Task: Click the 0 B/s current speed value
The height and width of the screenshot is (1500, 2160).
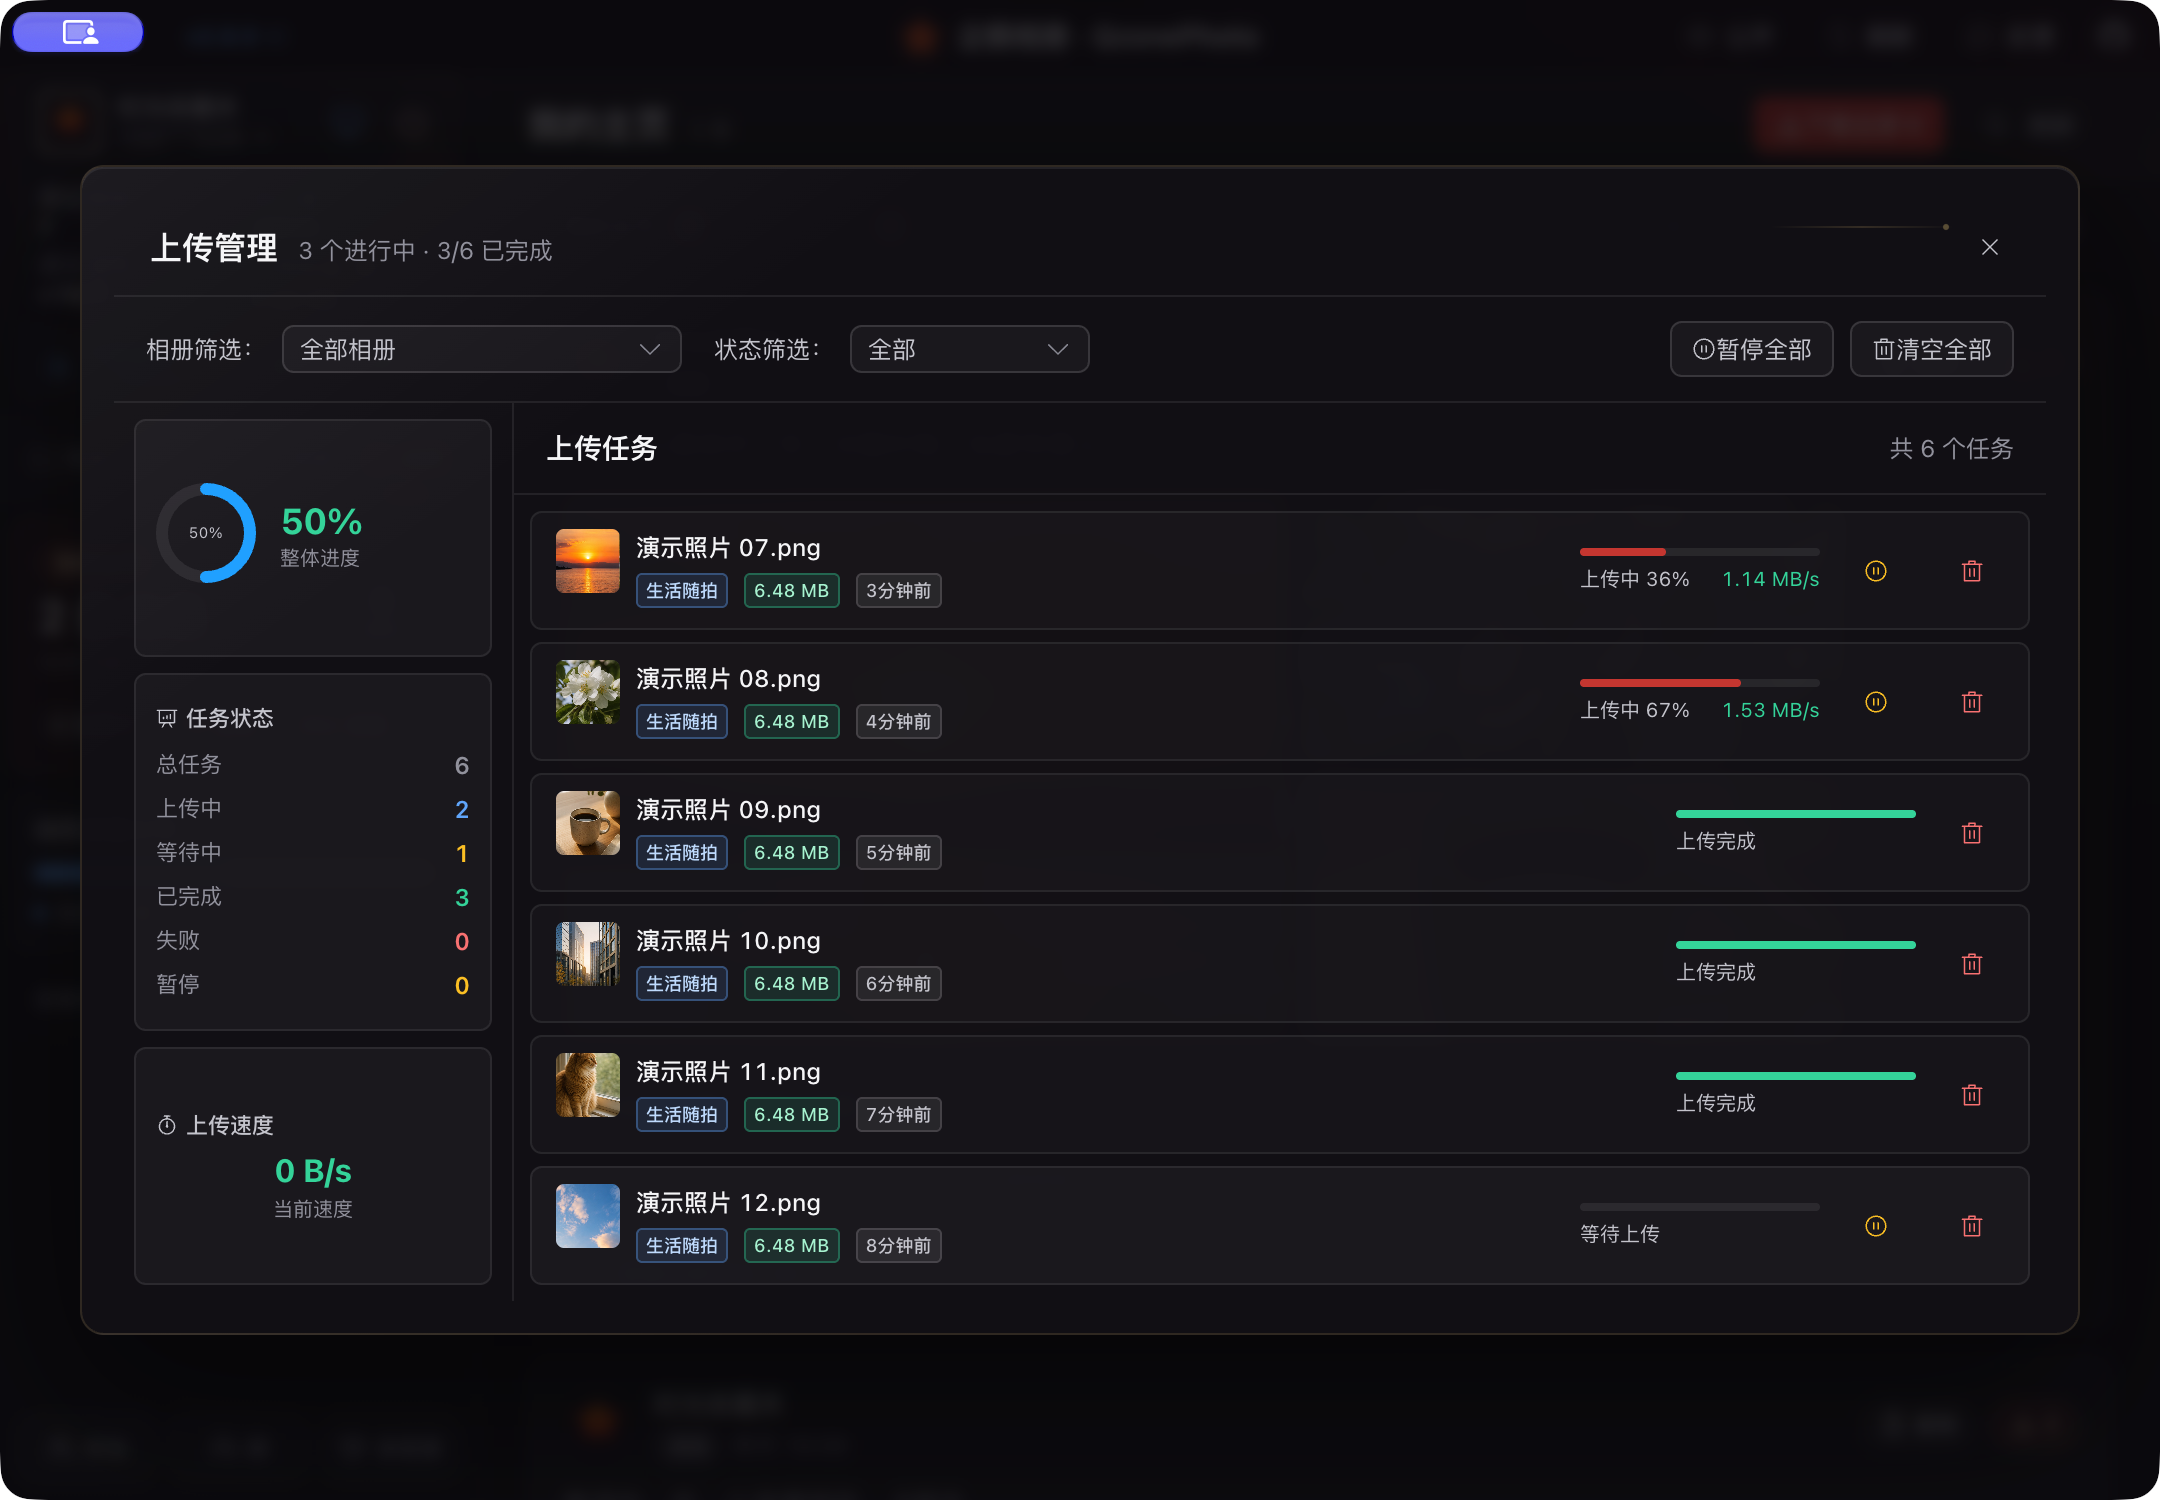Action: click(313, 1171)
